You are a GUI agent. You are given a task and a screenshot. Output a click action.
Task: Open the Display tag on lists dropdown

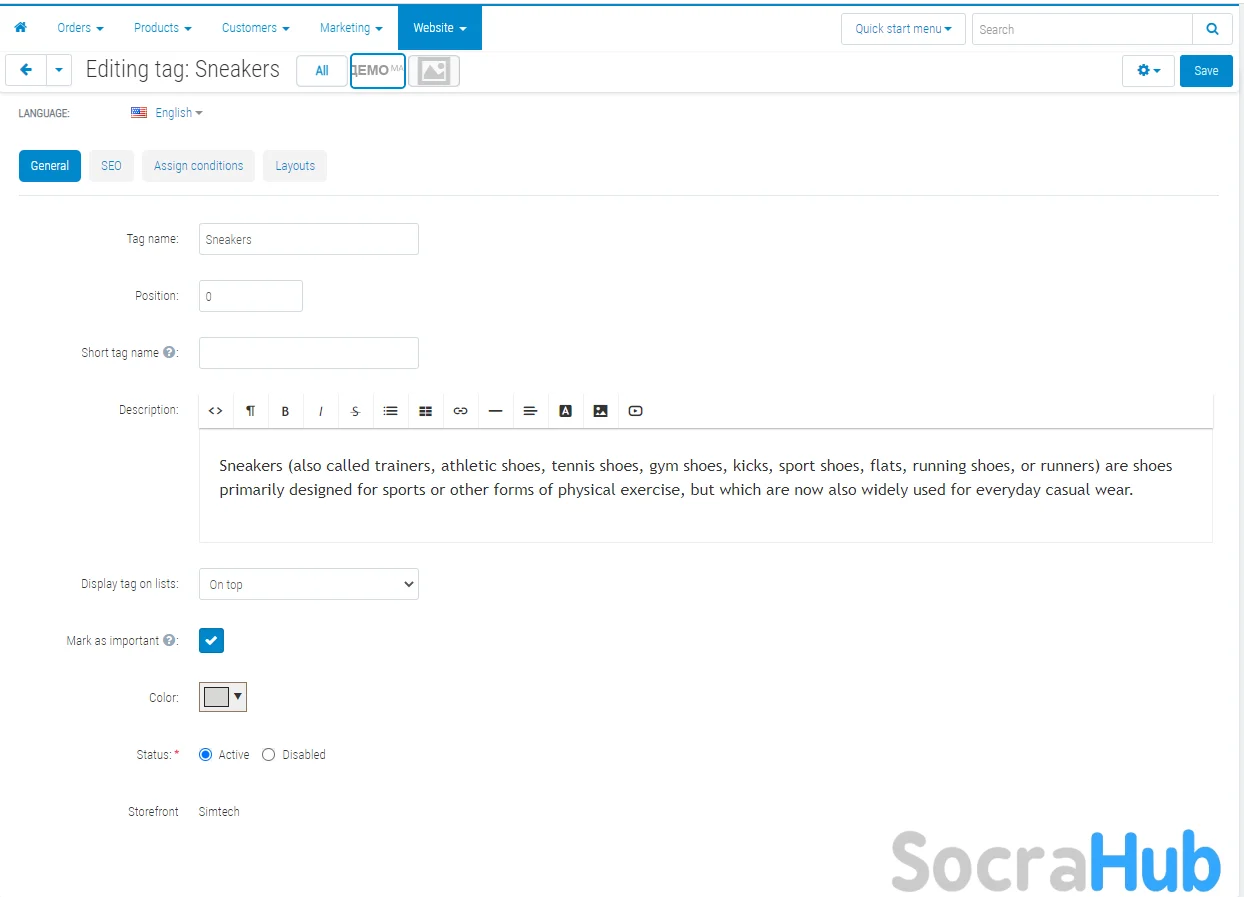[x=308, y=585]
